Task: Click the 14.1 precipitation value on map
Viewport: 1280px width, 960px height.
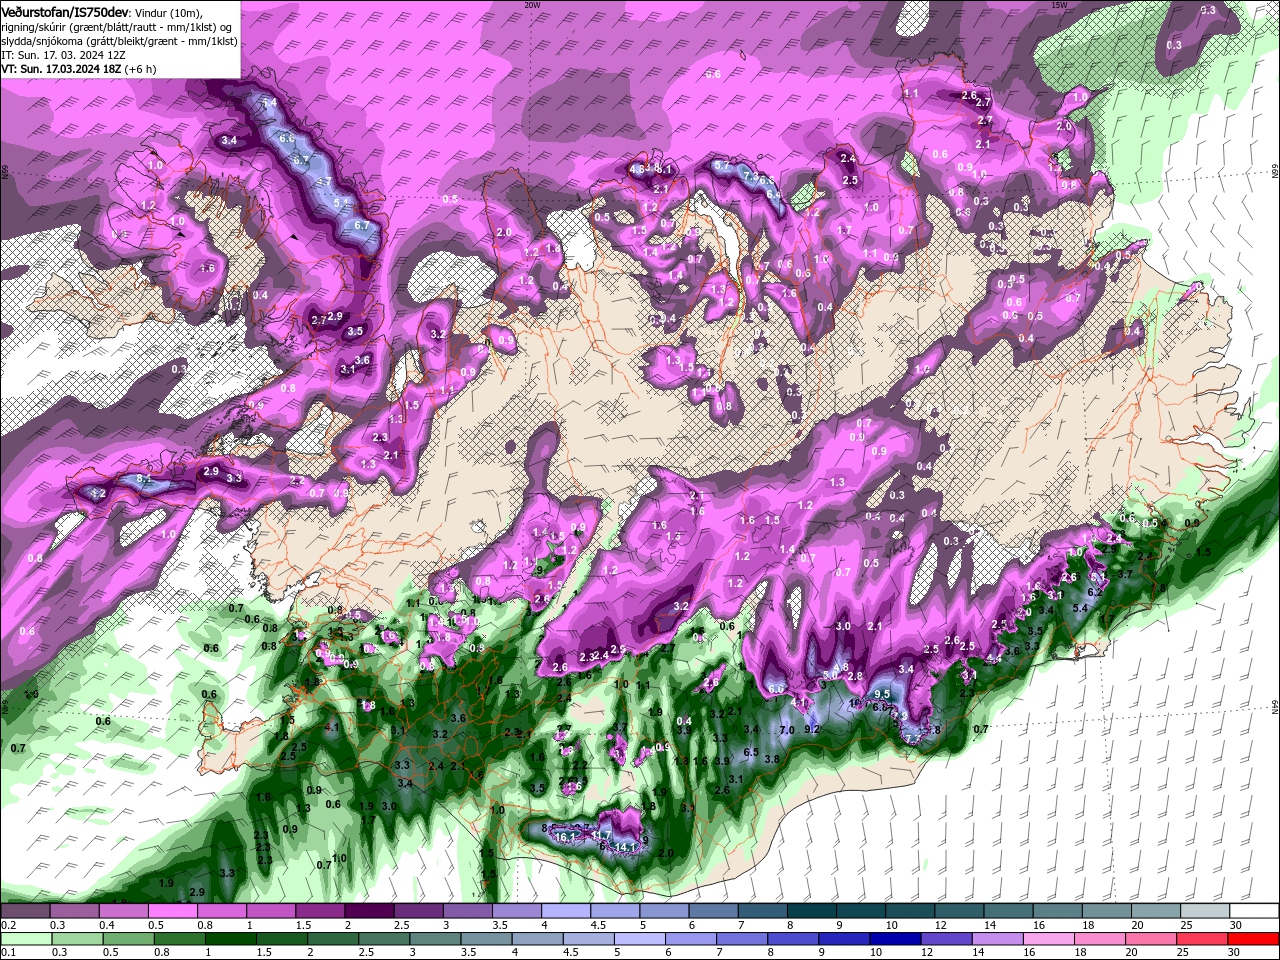Action: pos(625,847)
